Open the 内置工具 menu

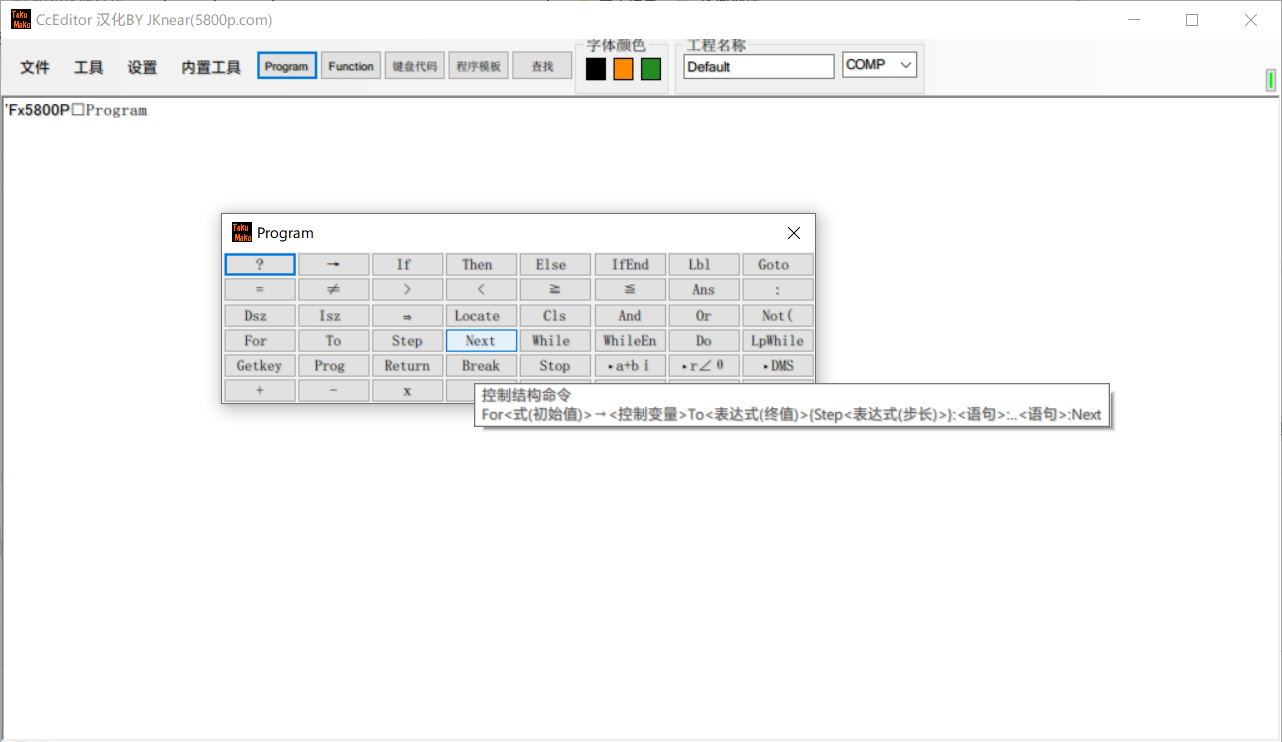pyautogui.click(x=211, y=67)
